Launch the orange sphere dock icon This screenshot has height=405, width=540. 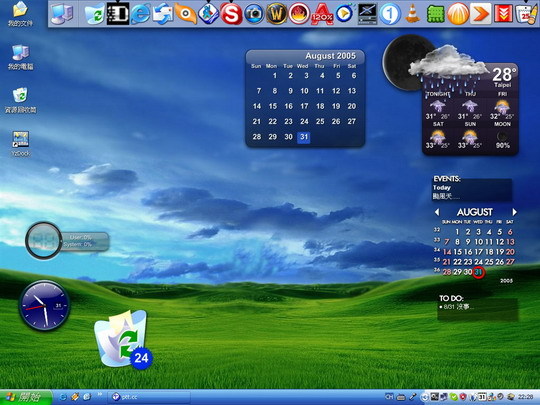pos(458,14)
